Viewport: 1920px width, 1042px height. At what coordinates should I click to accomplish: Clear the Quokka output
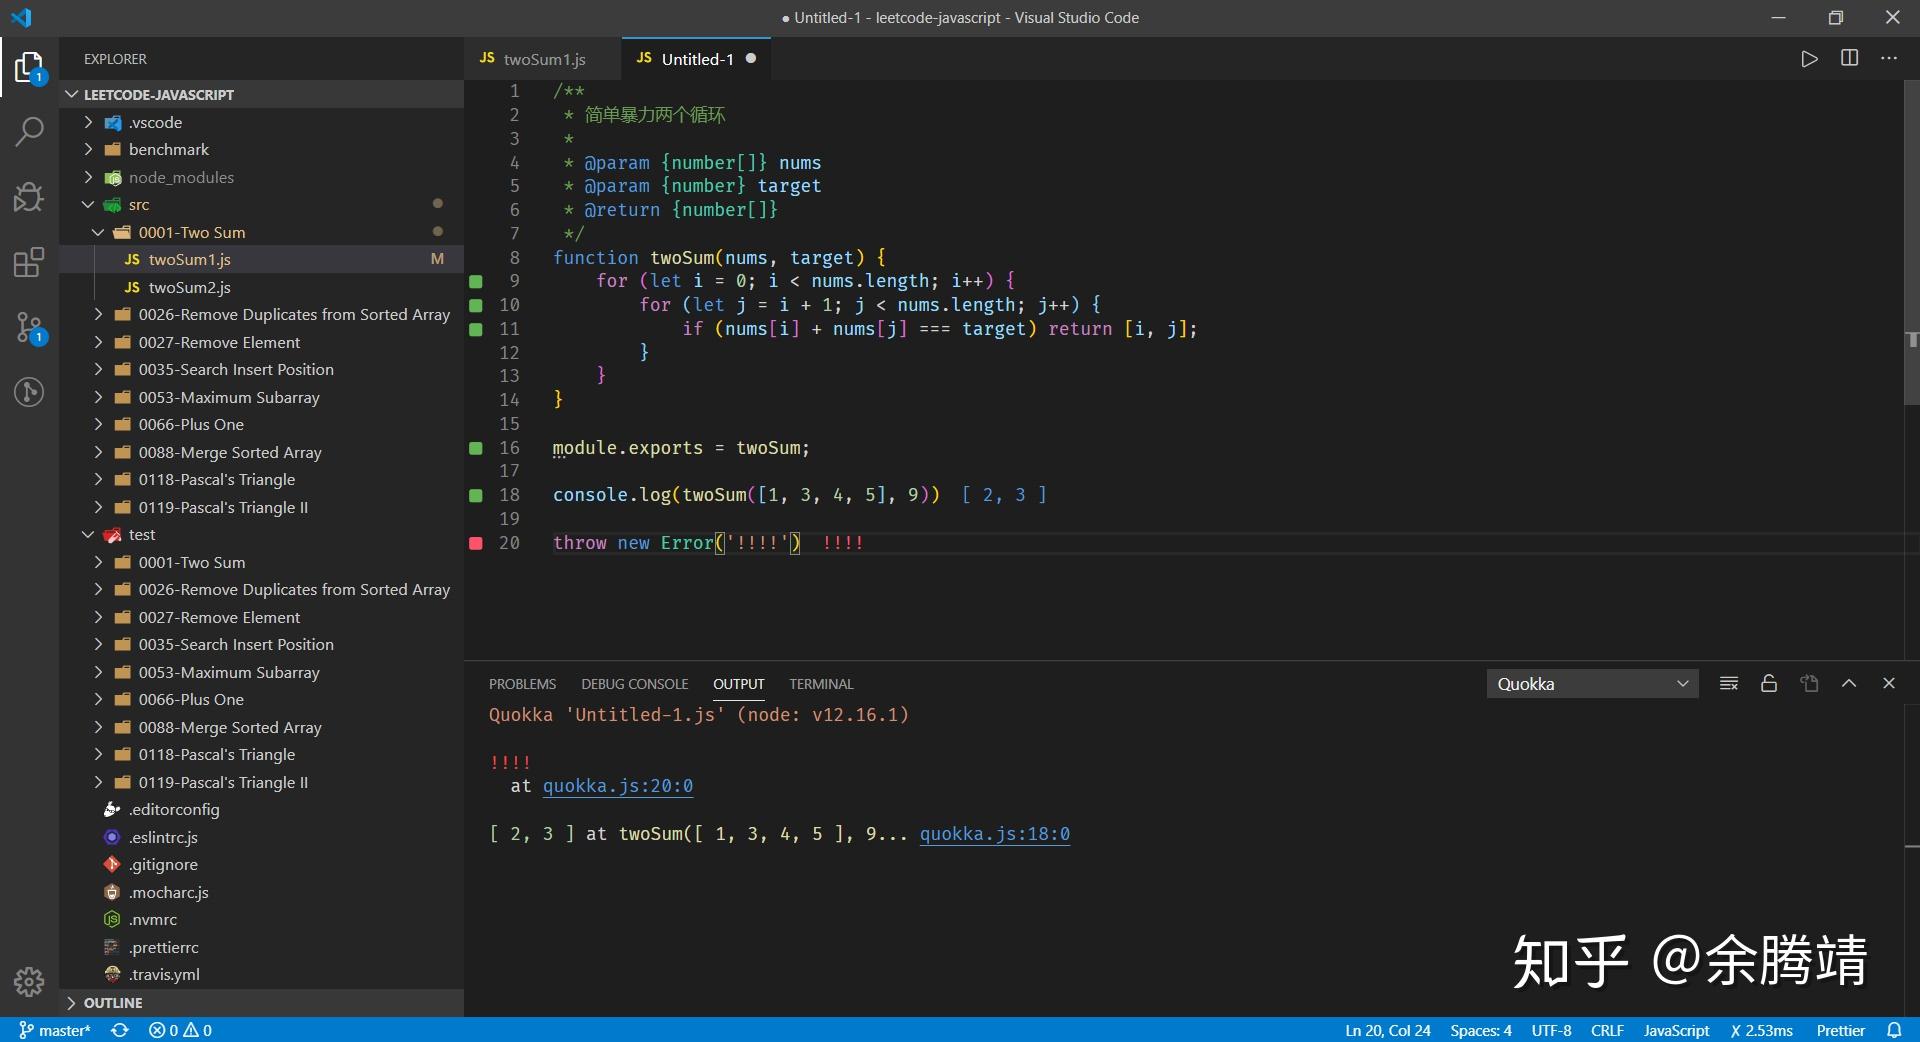point(1728,683)
